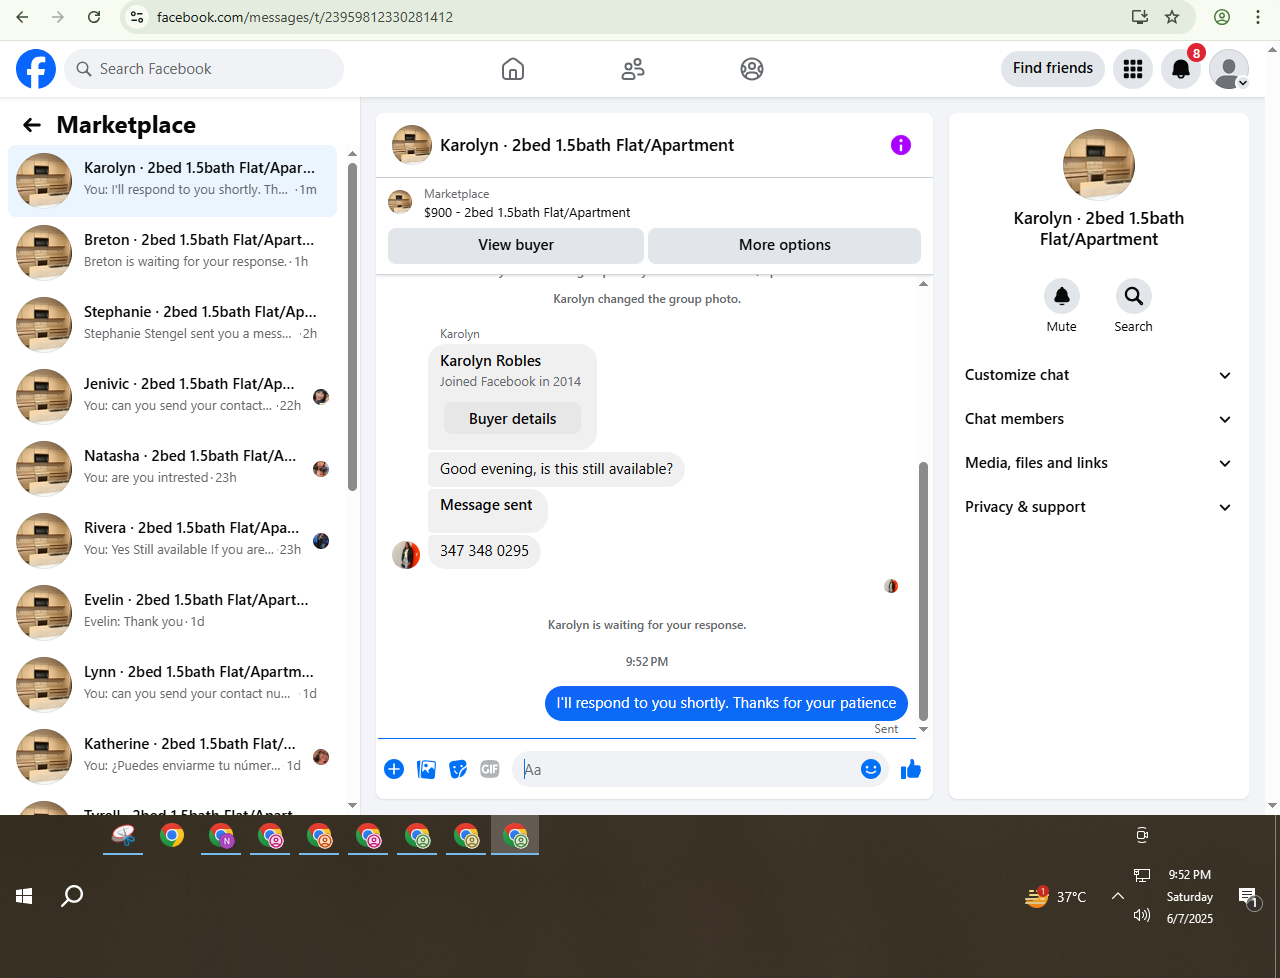The height and width of the screenshot is (978, 1280).
Task: Click the browser address bar URL
Action: (x=304, y=17)
